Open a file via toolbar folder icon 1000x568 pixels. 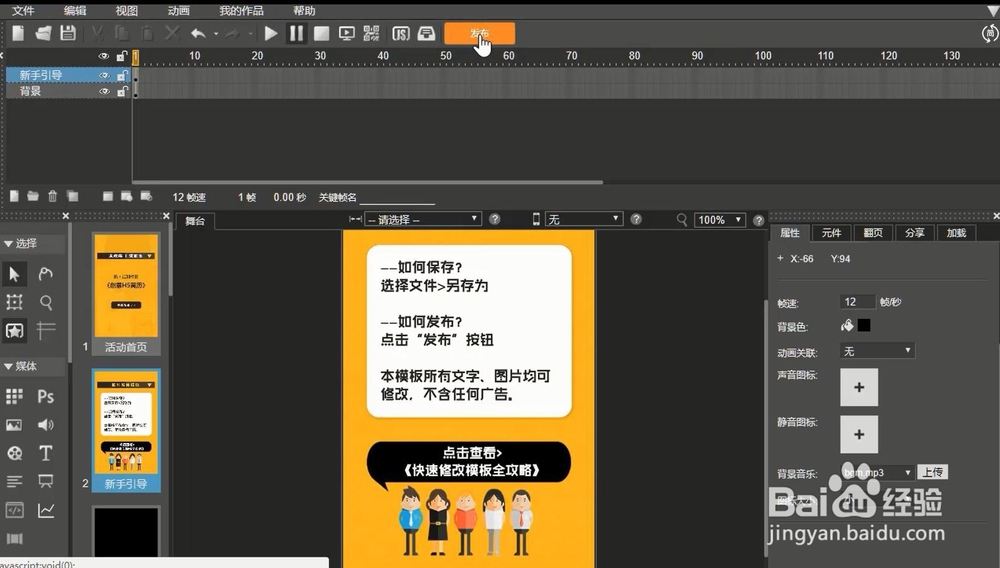(43, 33)
